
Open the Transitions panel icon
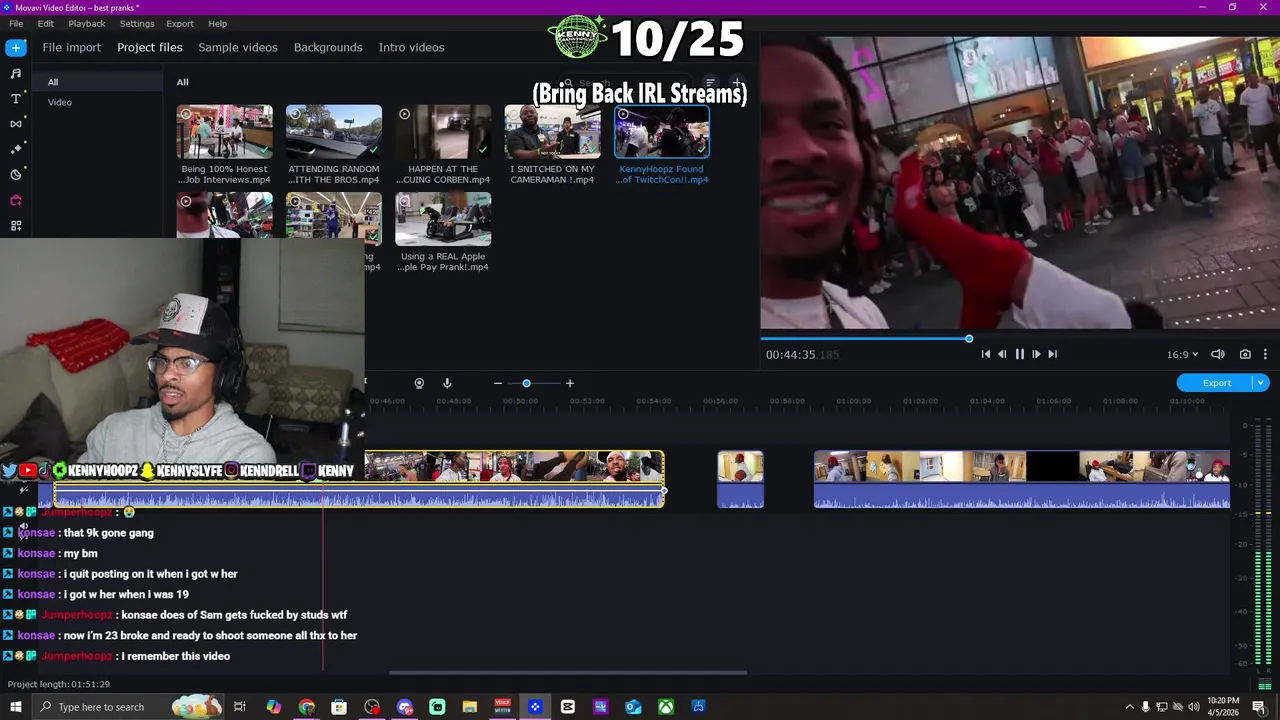[x=16, y=124]
